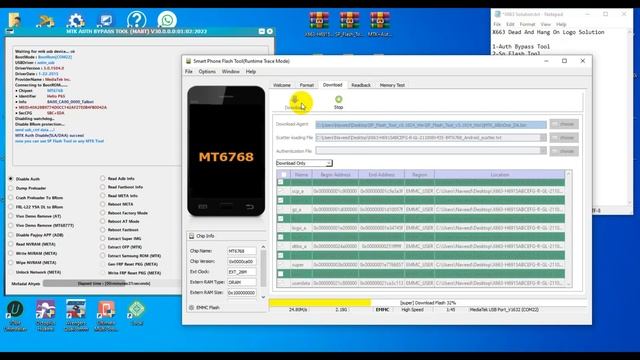Viewport: 640px width, 360px height.
Task: Select the Read Adb Info radio button
Action: 102,178
